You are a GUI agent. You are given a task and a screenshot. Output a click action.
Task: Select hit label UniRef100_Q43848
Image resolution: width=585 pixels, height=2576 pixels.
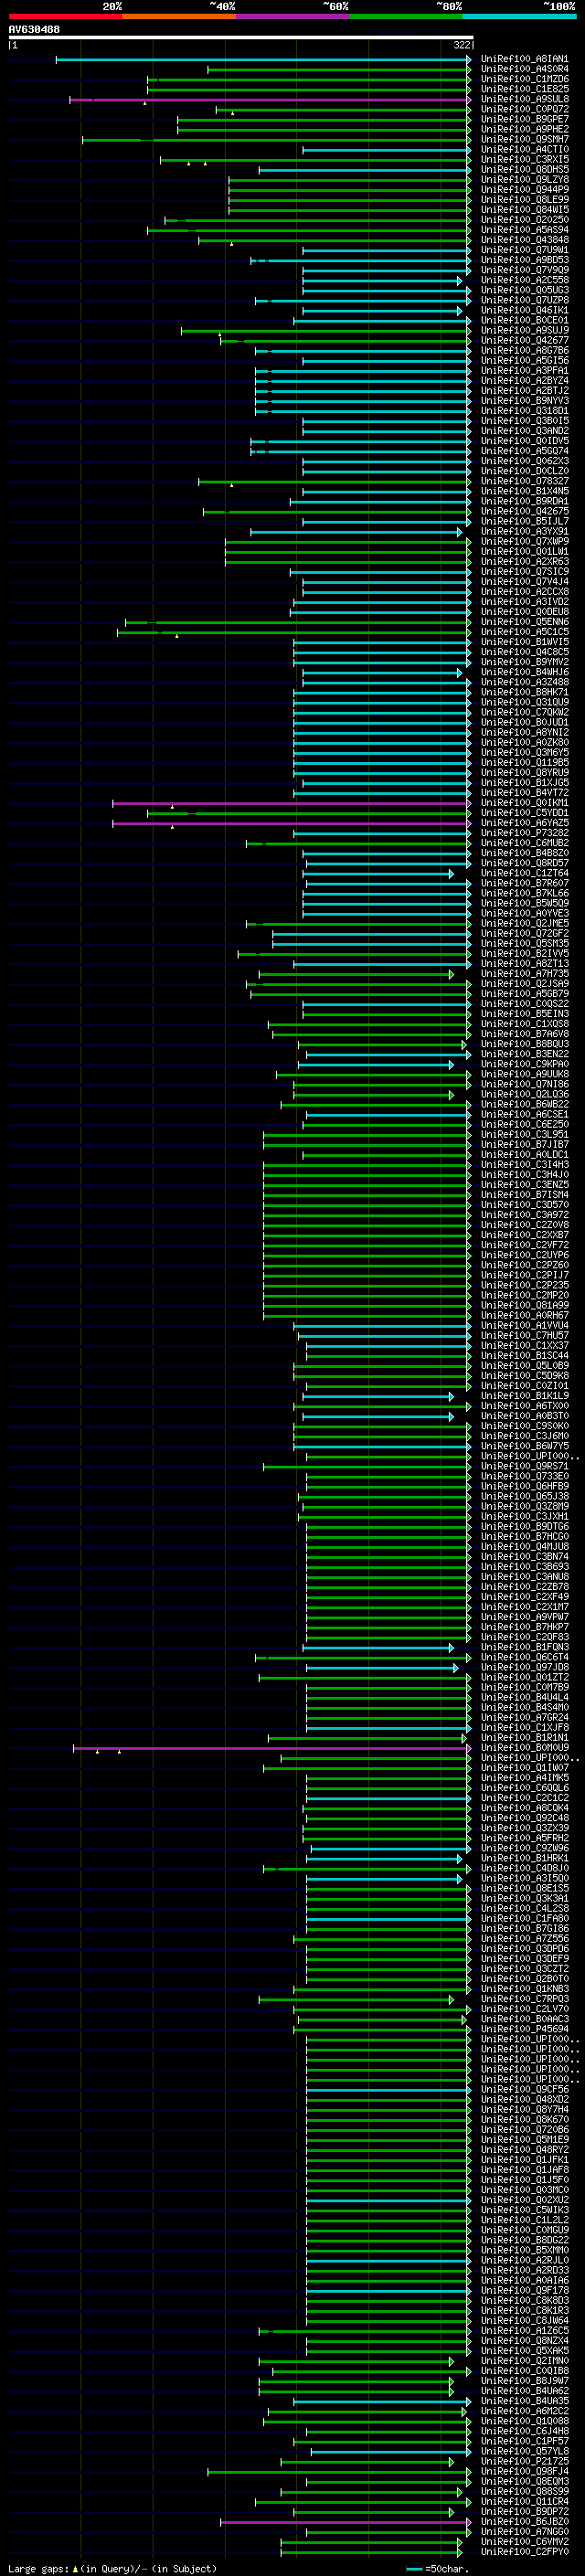coord(524,240)
